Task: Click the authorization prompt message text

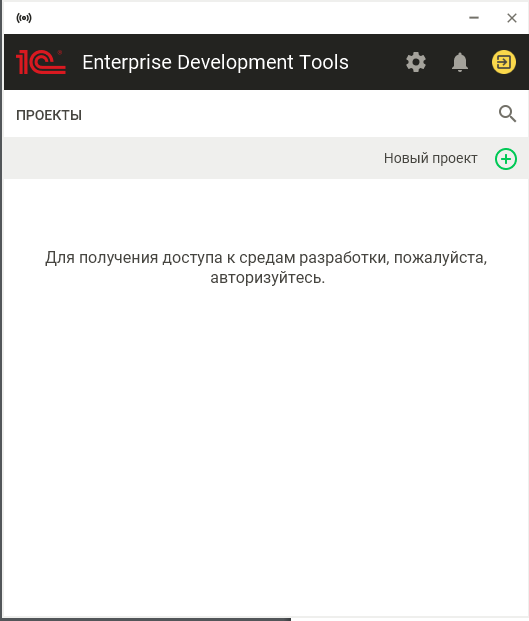Action: [266, 267]
